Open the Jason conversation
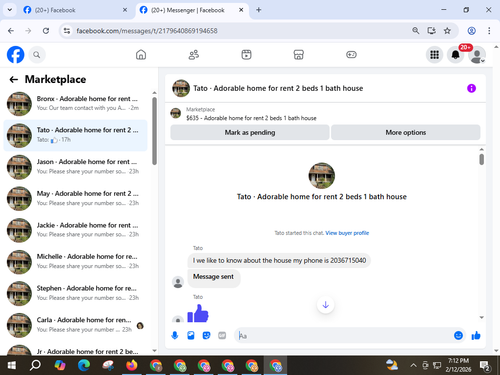The image size is (500, 375). [75, 167]
